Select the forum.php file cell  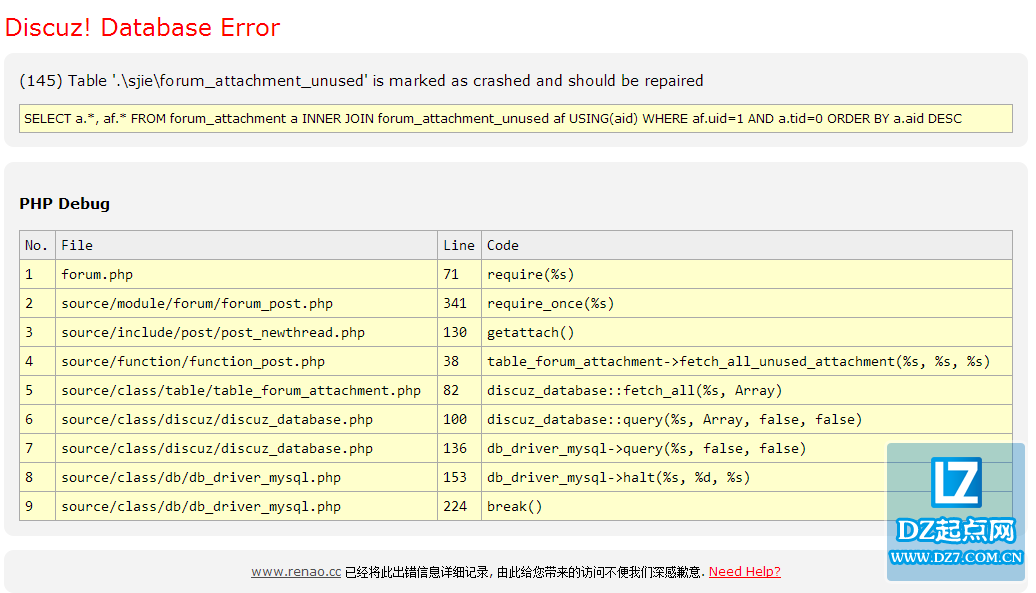pyautogui.click(x=246, y=274)
